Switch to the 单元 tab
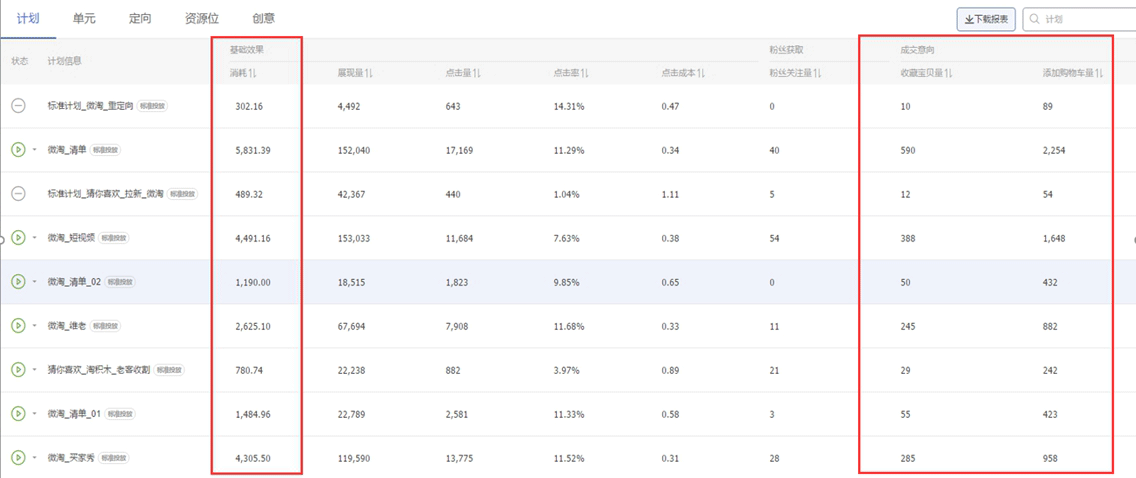This screenshot has height=478, width=1136. pyautogui.click(x=84, y=18)
